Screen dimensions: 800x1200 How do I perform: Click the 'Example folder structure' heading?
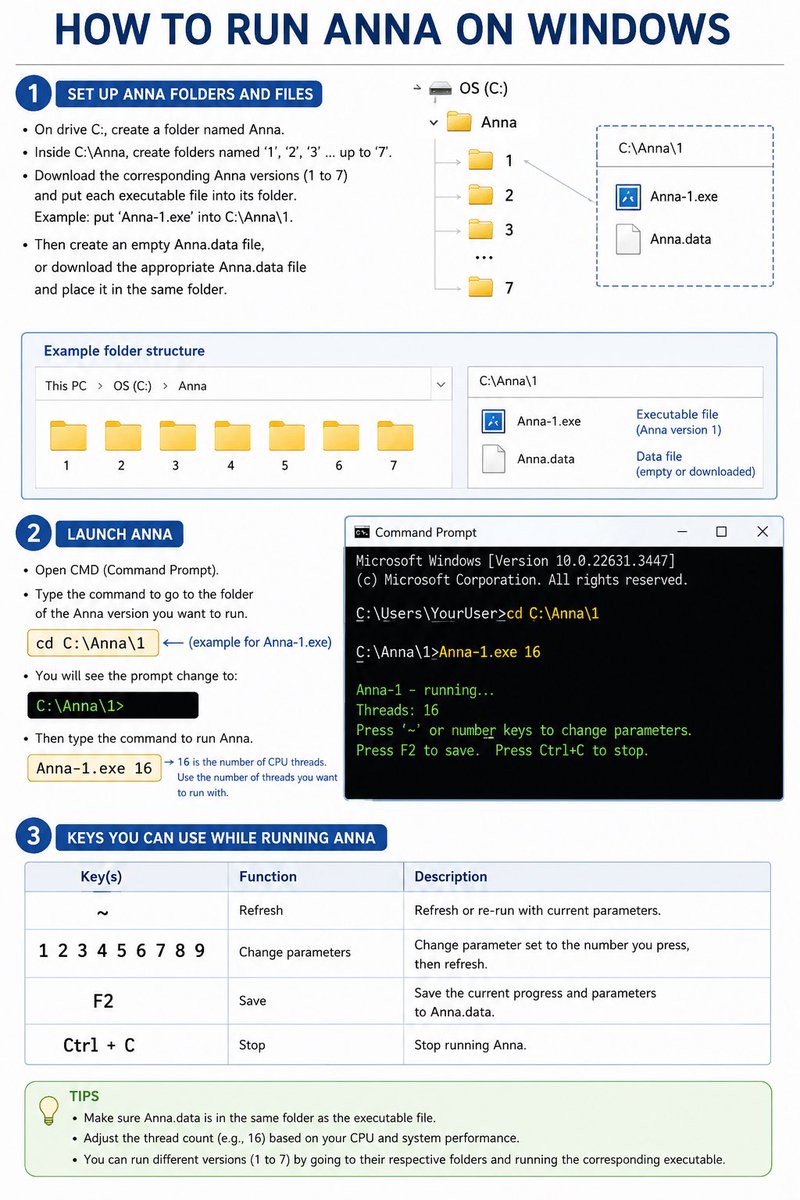(x=124, y=351)
